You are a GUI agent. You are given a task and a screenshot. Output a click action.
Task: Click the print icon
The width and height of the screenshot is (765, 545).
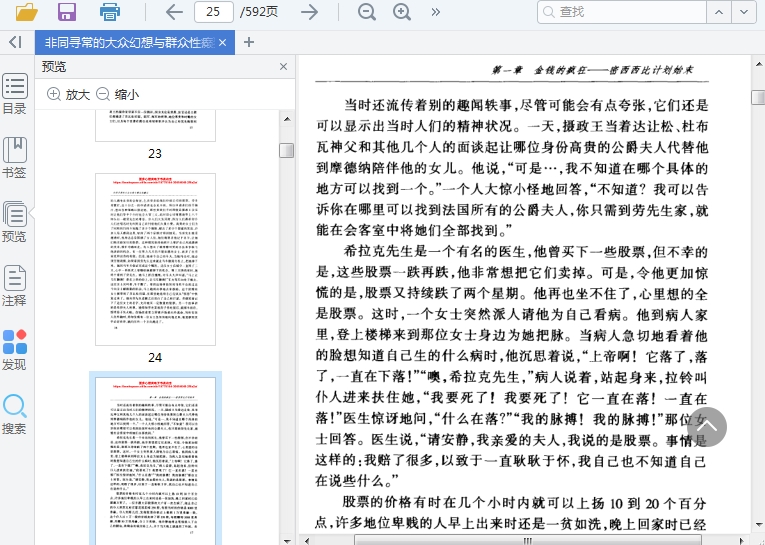pos(110,12)
